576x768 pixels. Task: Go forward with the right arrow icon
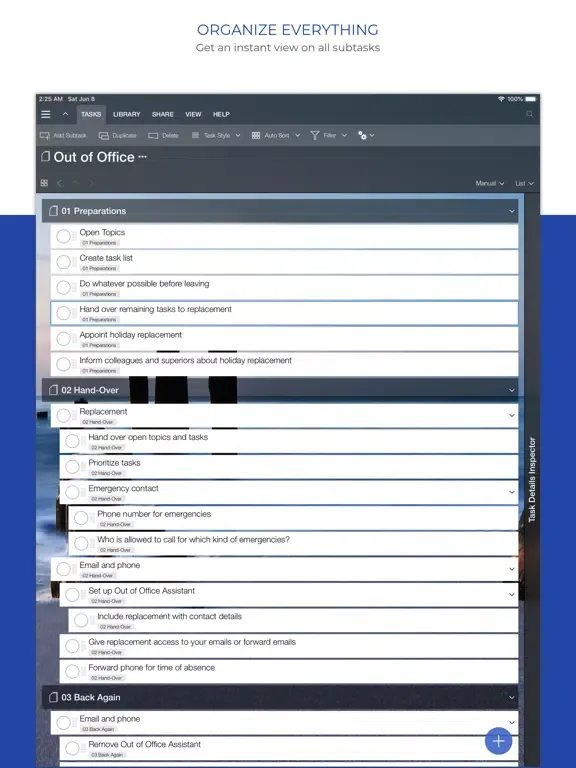(91, 183)
